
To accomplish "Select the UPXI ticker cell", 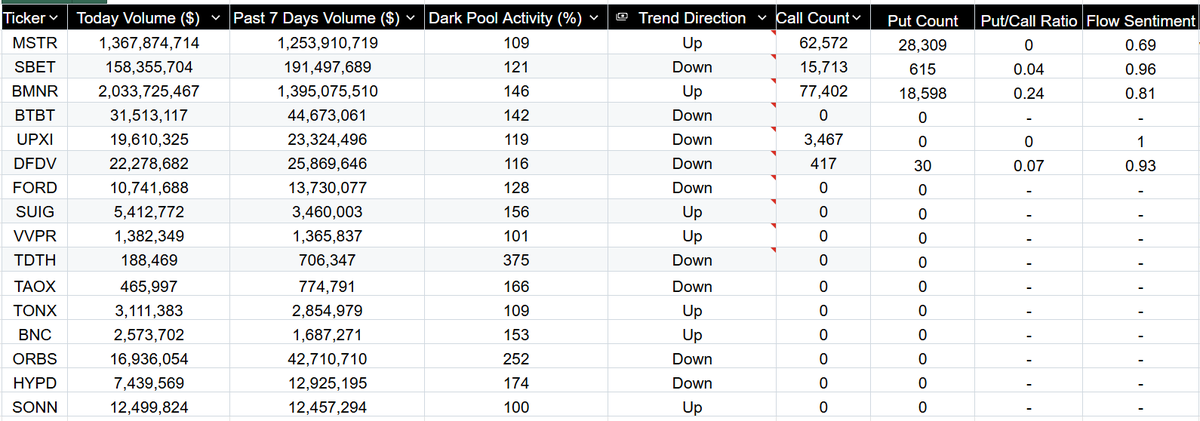I will point(35,139).
